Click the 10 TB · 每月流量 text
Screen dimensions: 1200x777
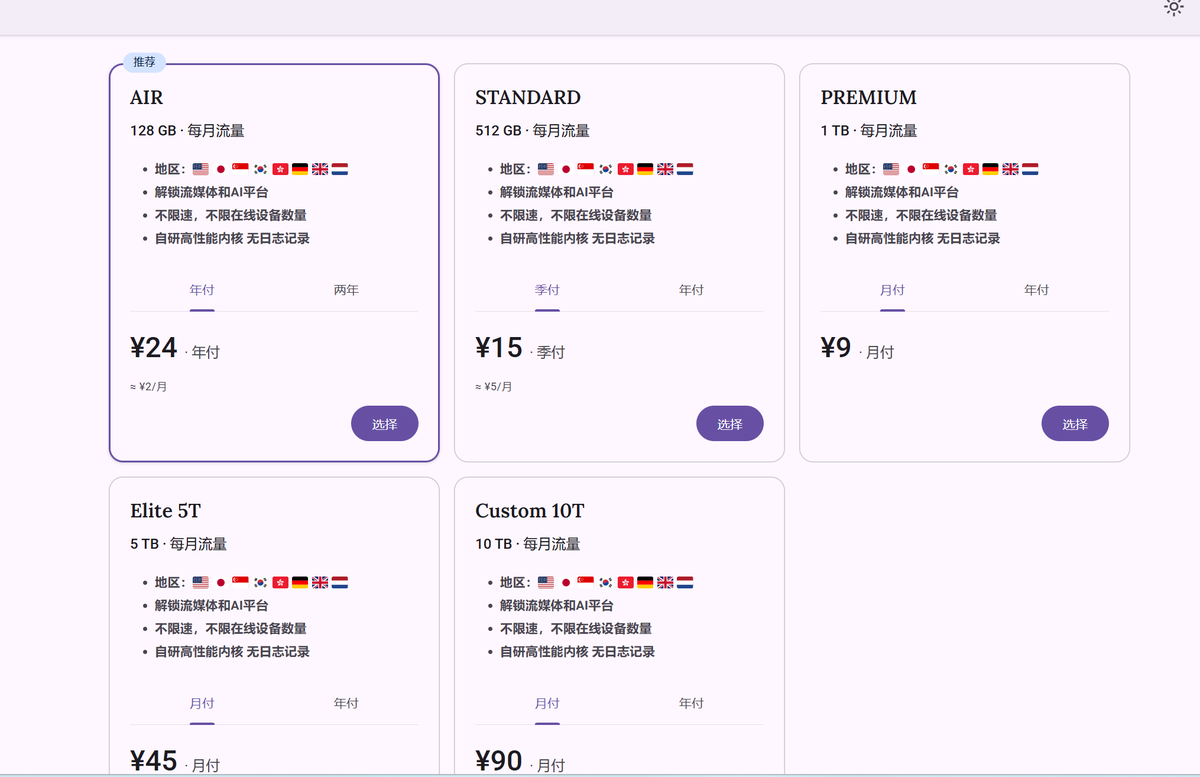point(528,544)
